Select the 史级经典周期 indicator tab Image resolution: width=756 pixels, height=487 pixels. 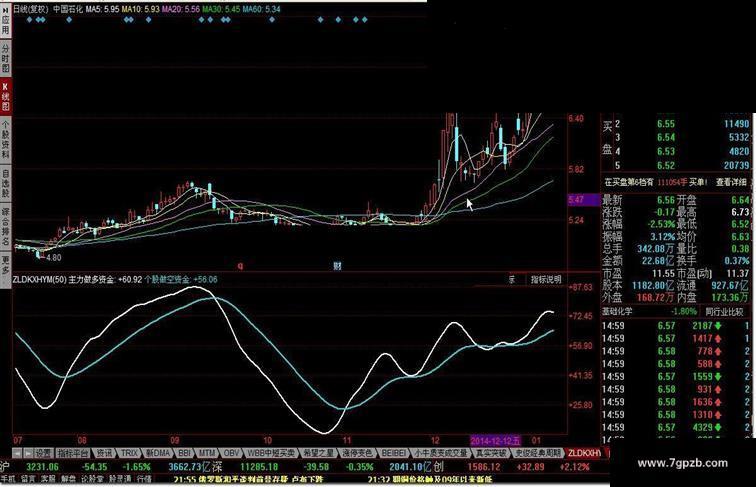pos(538,453)
